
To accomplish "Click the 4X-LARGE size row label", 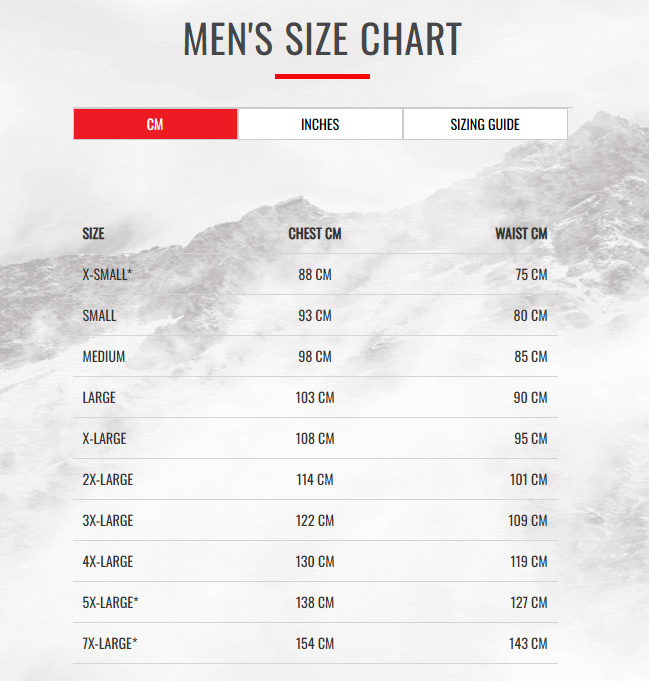I will [x=107, y=562].
